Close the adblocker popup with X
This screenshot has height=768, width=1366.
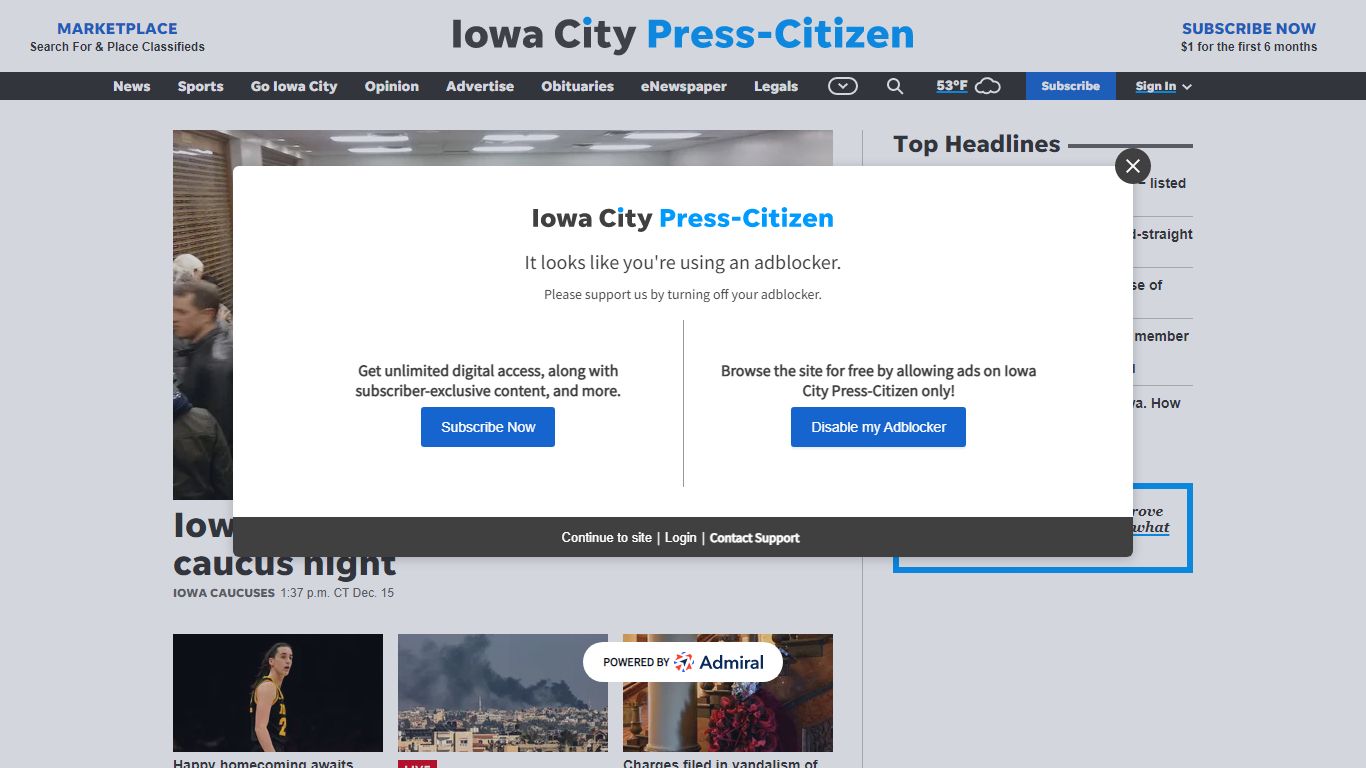coord(1132,166)
